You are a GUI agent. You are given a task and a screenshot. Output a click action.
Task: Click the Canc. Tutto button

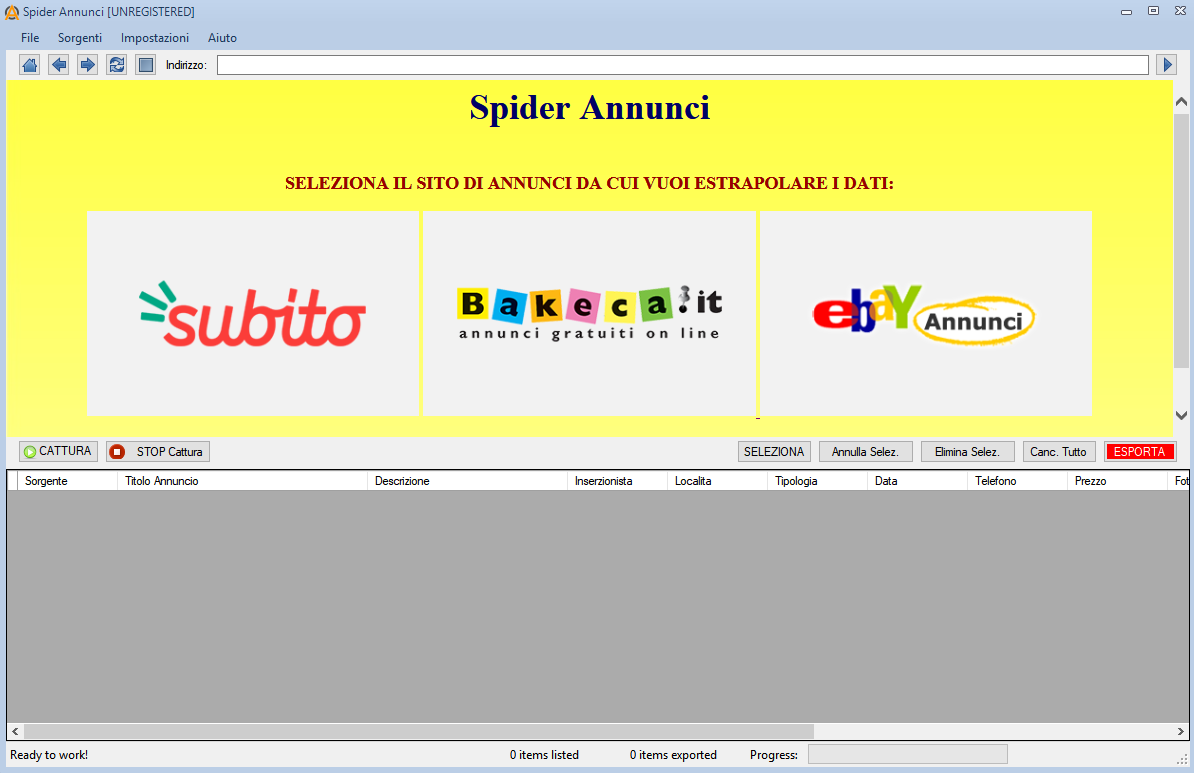point(1058,452)
